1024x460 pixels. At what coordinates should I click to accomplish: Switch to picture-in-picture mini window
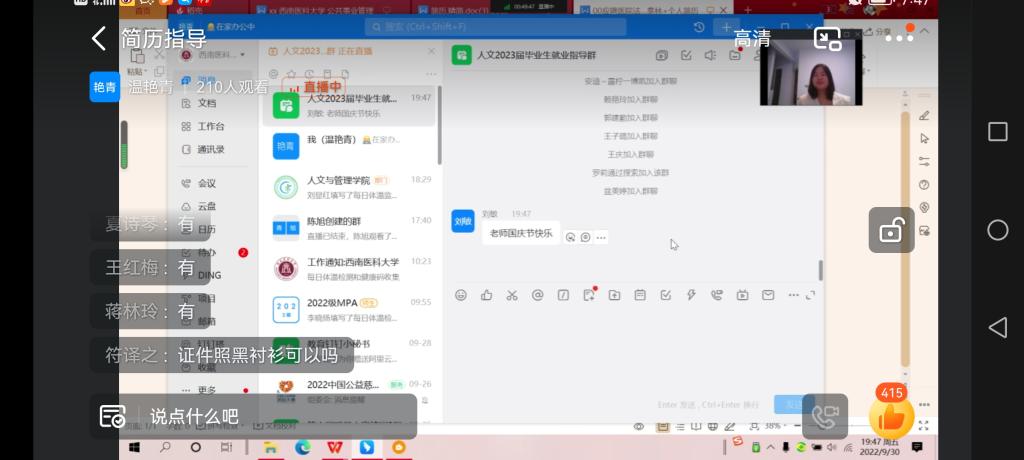click(827, 39)
